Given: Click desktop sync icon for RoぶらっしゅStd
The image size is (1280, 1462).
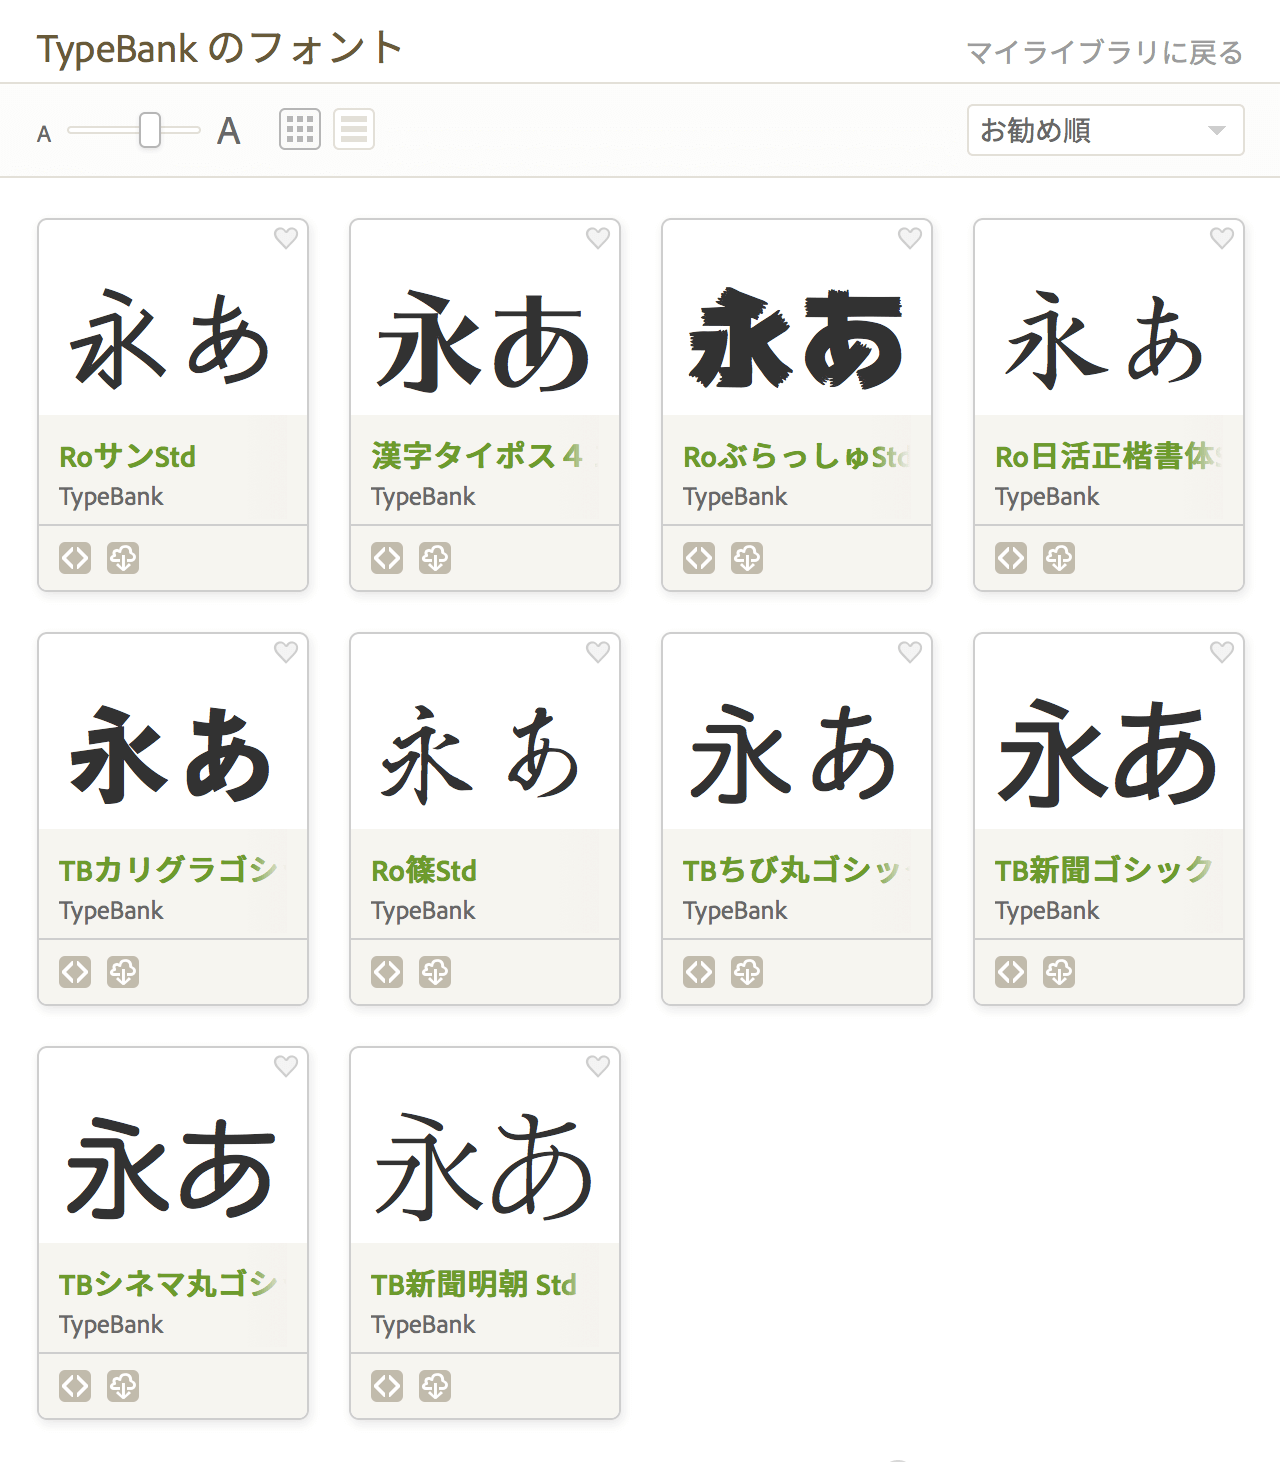Looking at the screenshot, I should 747,558.
